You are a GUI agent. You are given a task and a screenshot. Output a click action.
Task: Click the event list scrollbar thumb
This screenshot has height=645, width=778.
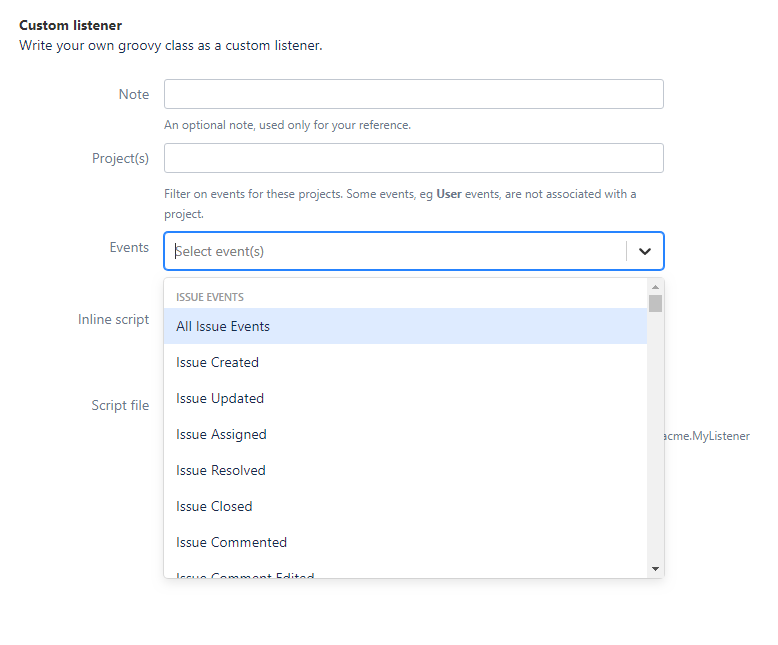655,303
